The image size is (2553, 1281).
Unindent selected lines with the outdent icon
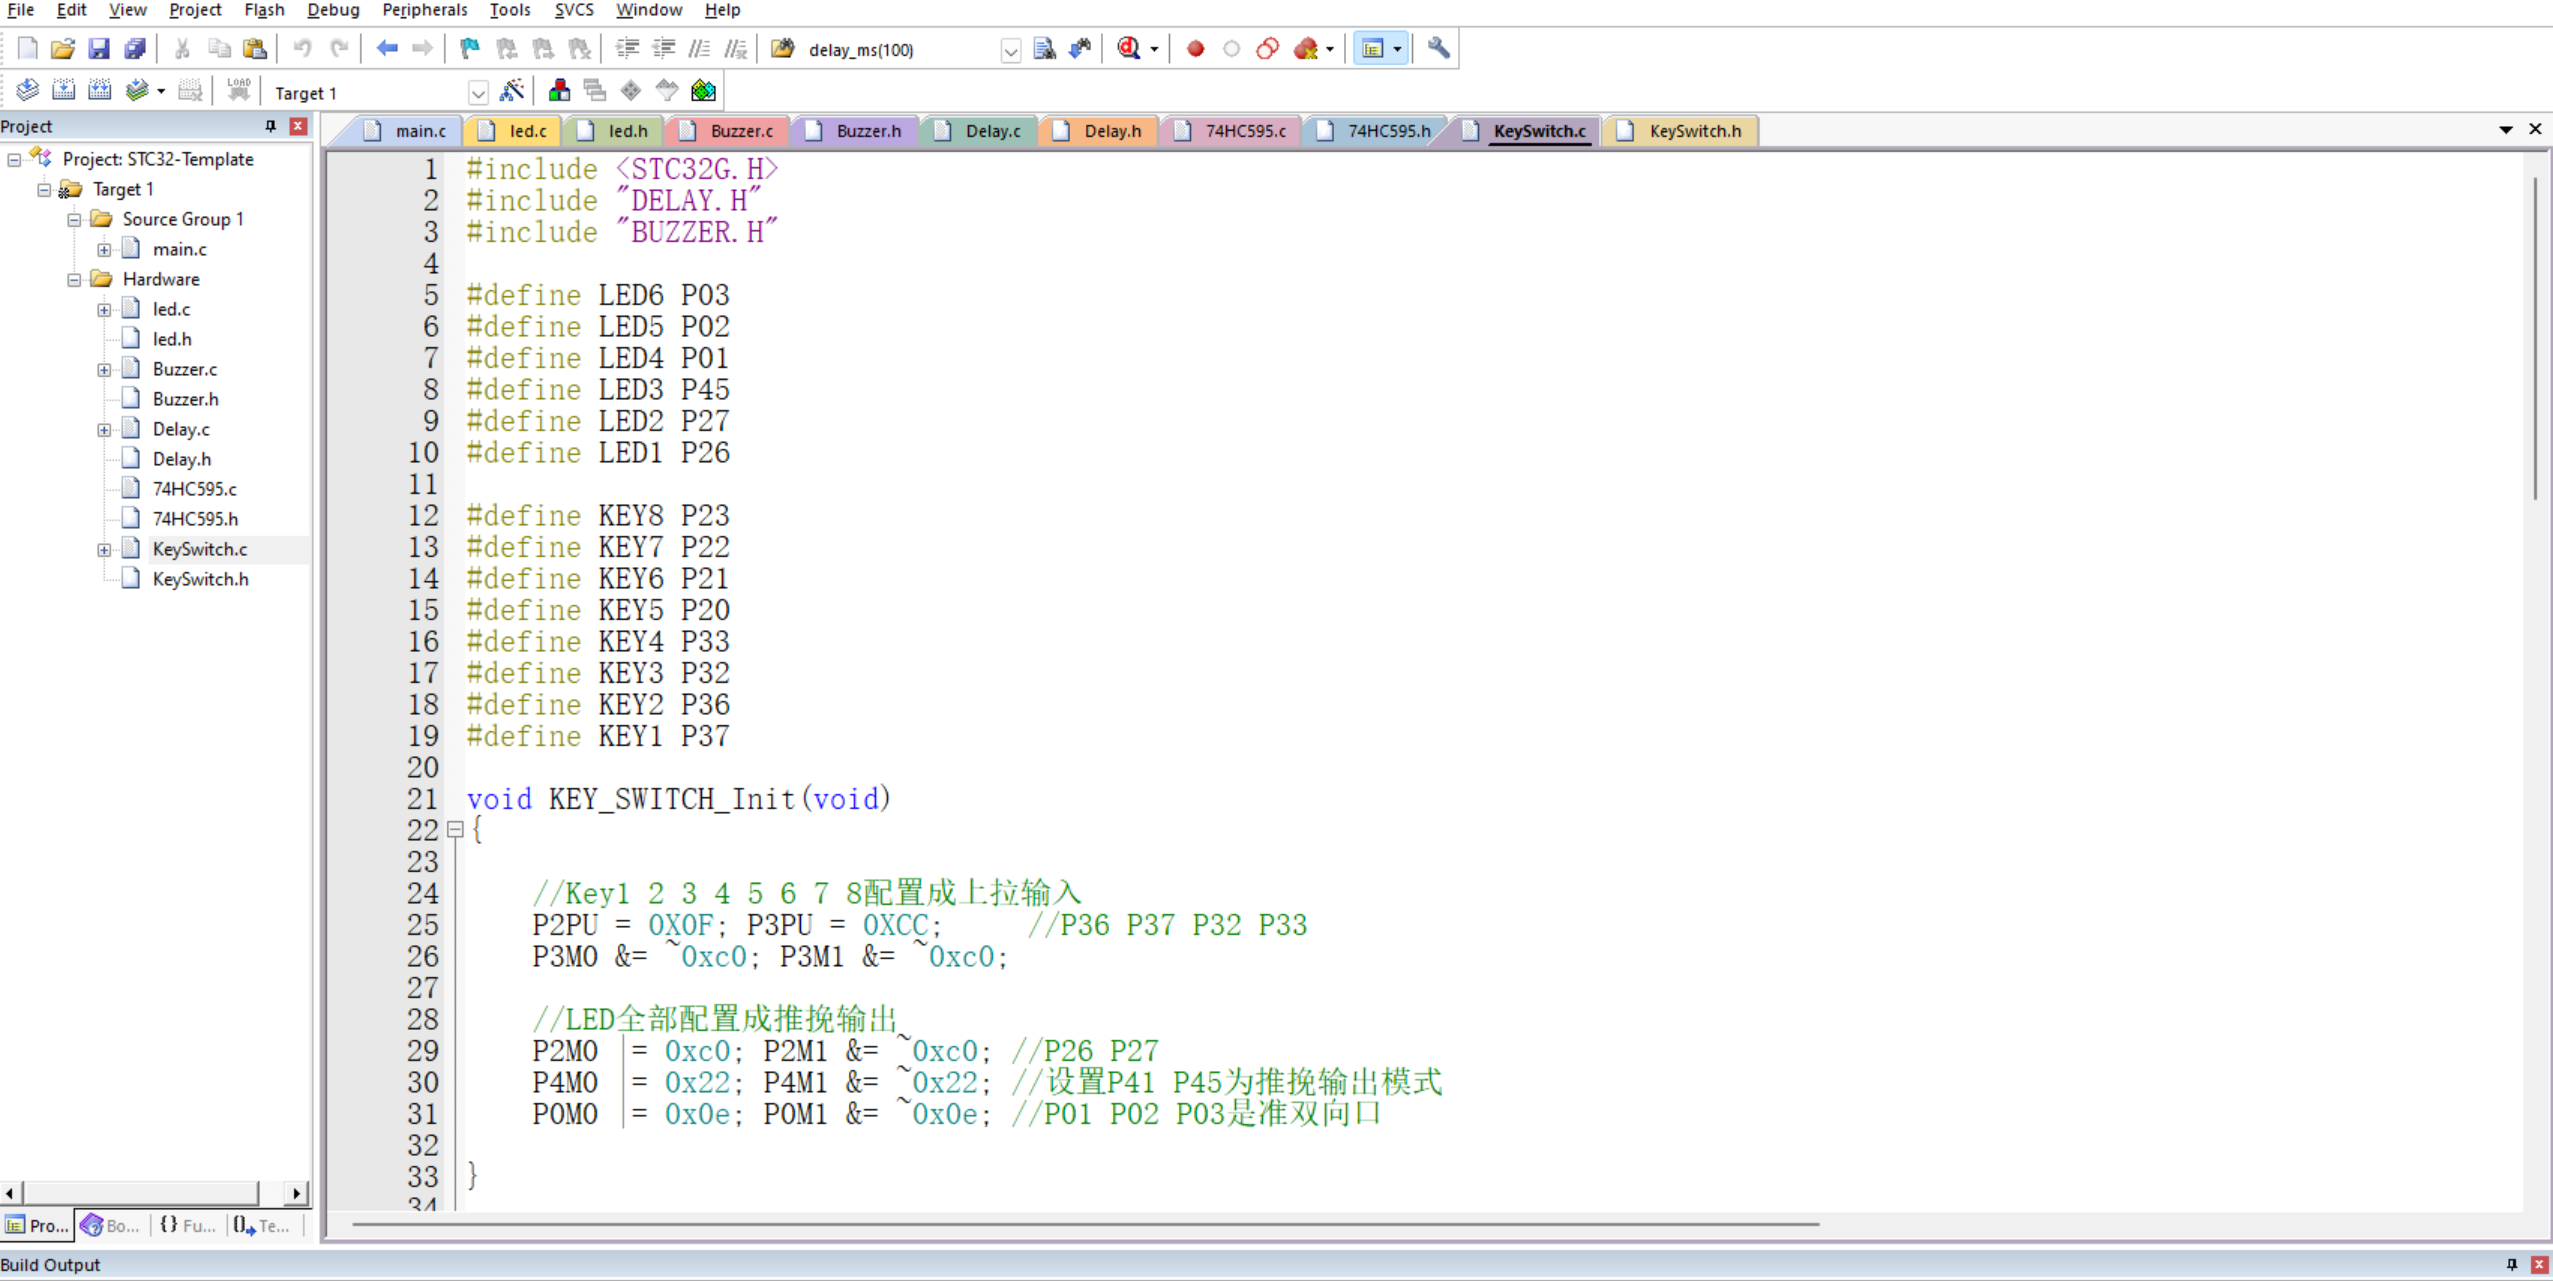(x=663, y=49)
